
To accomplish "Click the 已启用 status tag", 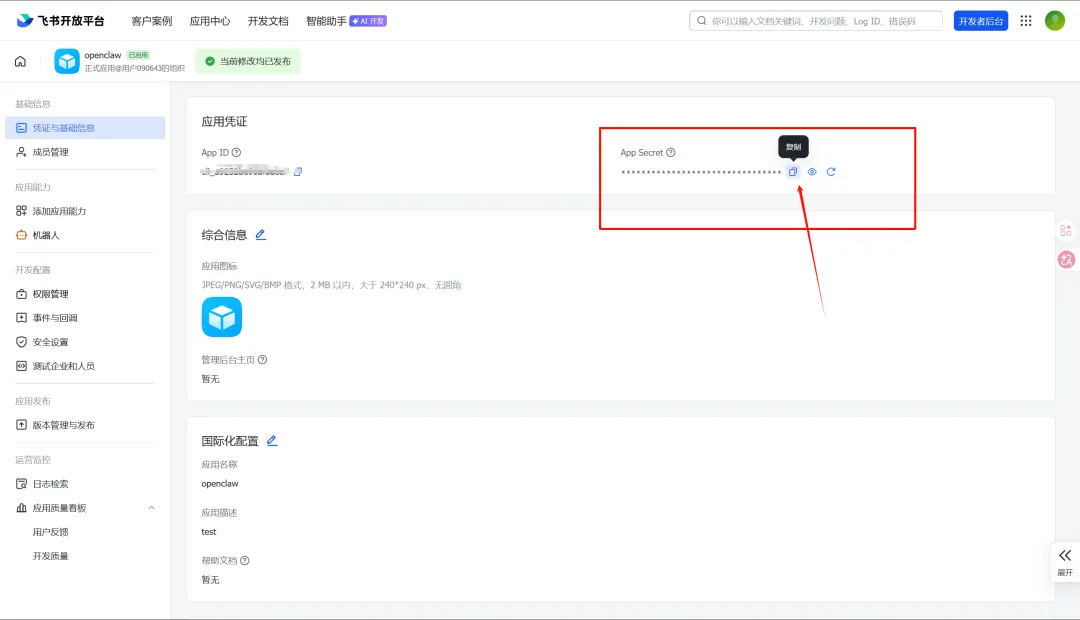I will (x=138, y=54).
